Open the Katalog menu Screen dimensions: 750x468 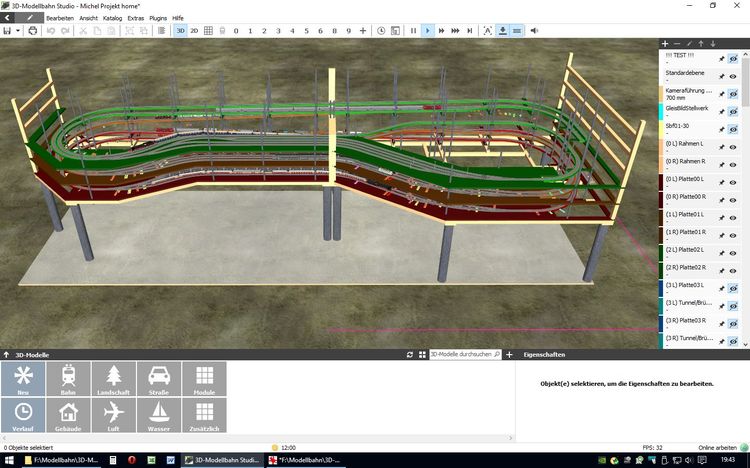click(112, 18)
